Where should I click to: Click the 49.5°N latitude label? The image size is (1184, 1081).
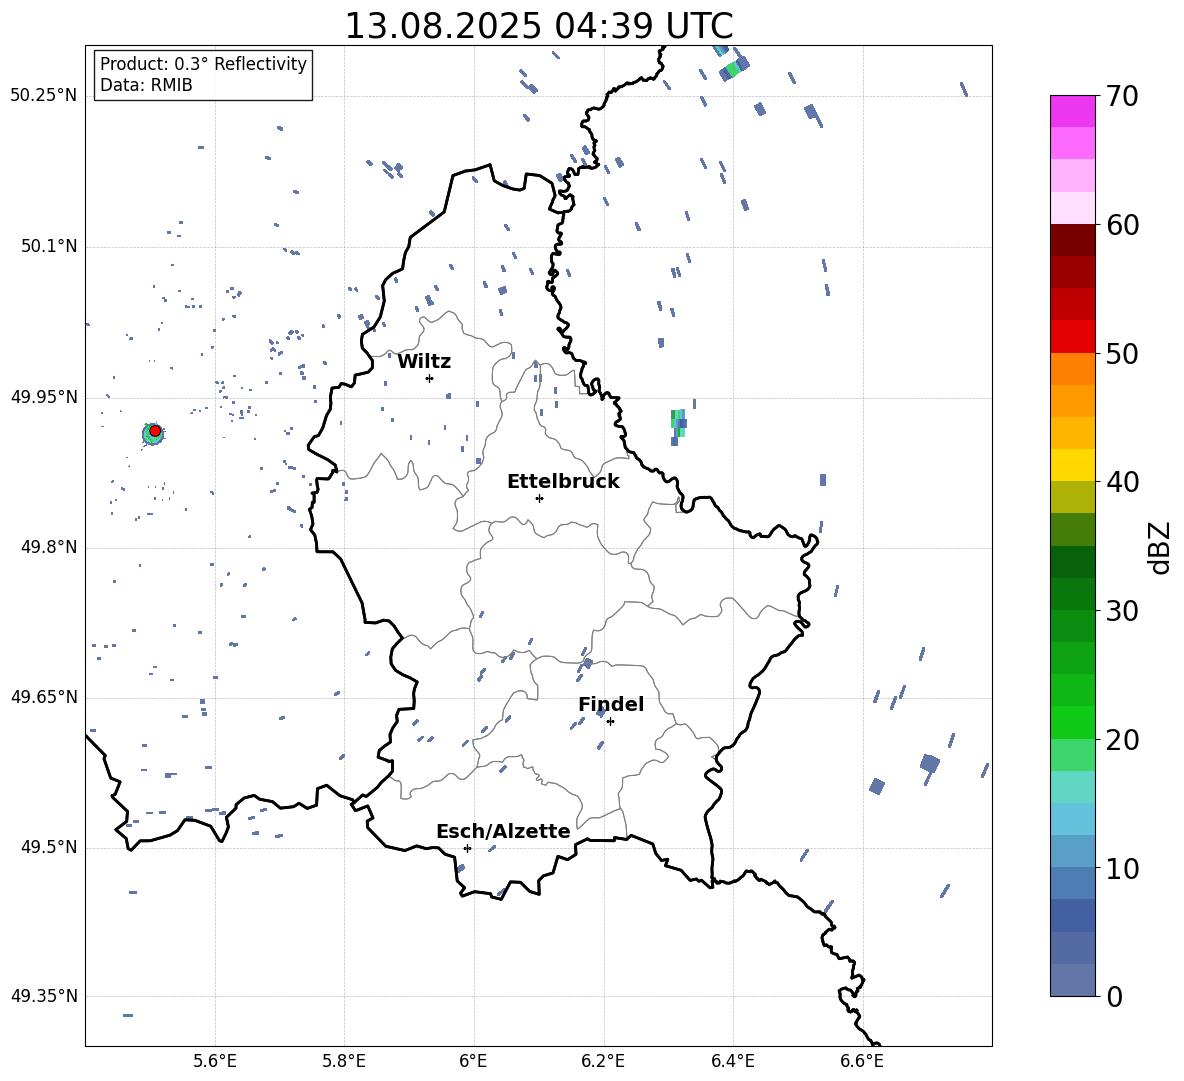tap(48, 847)
